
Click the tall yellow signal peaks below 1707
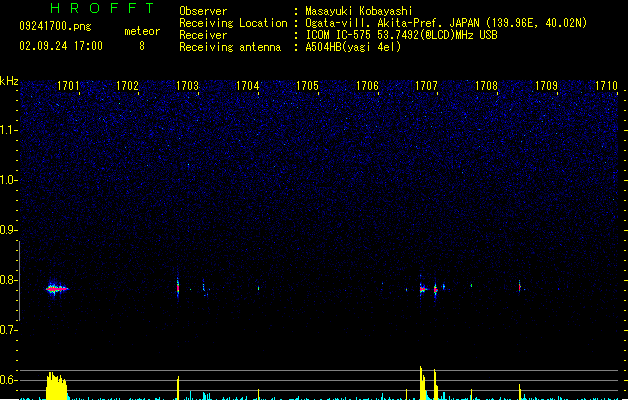point(428,383)
